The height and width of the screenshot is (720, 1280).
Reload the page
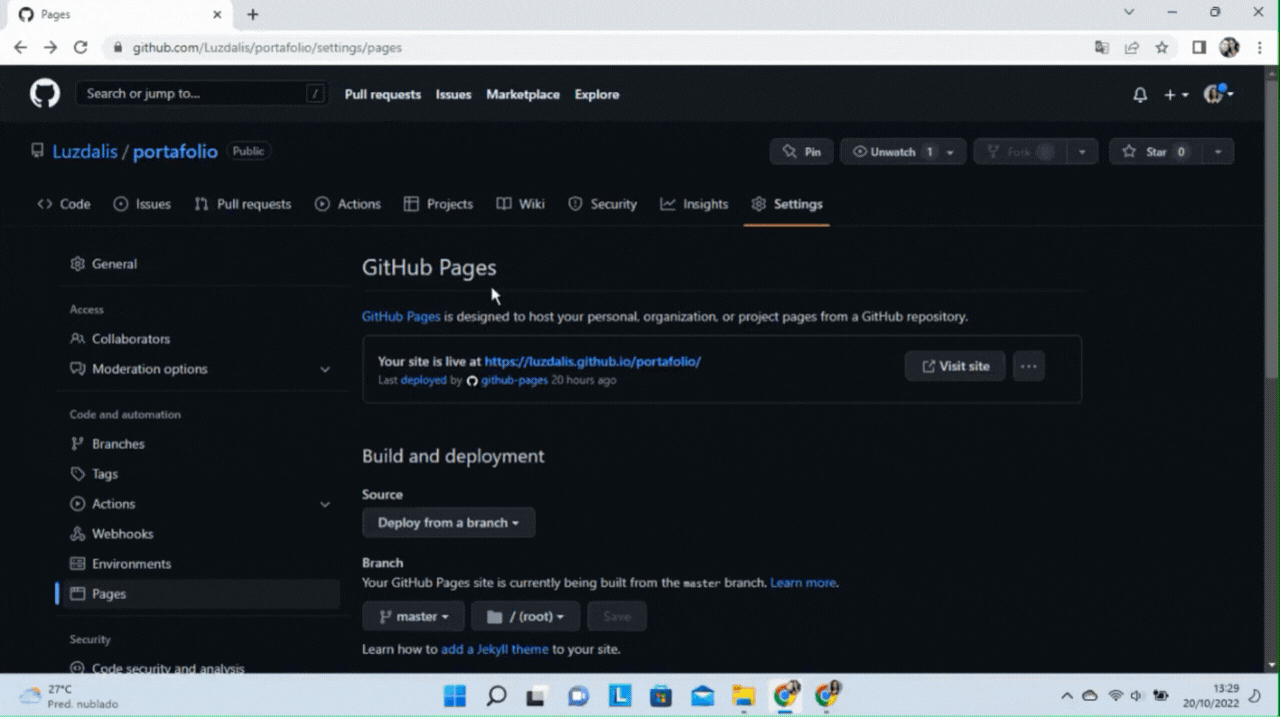click(x=81, y=47)
